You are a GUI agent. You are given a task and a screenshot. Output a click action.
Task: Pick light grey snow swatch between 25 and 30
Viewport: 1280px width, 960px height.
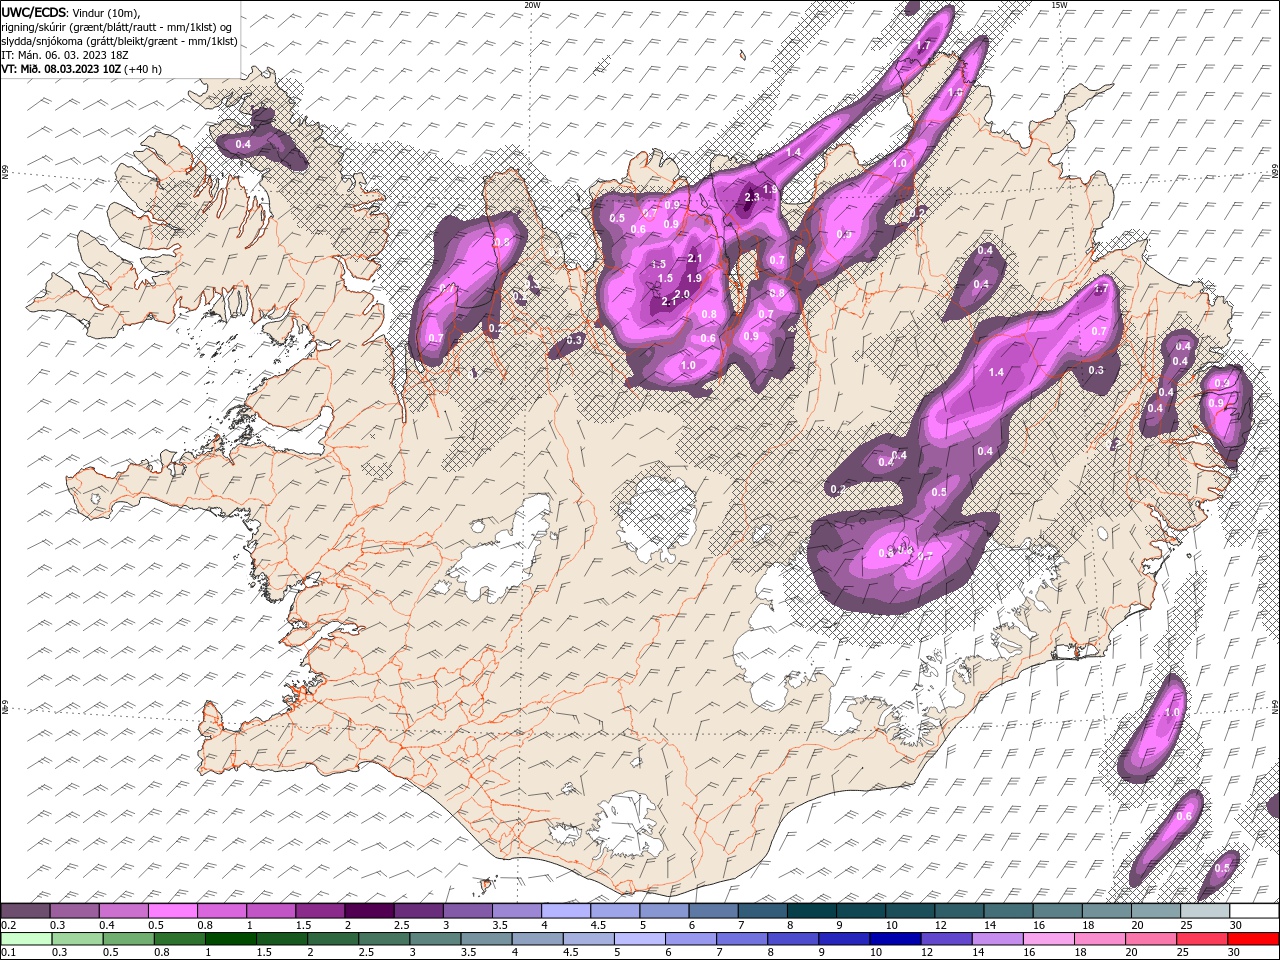point(1204,911)
